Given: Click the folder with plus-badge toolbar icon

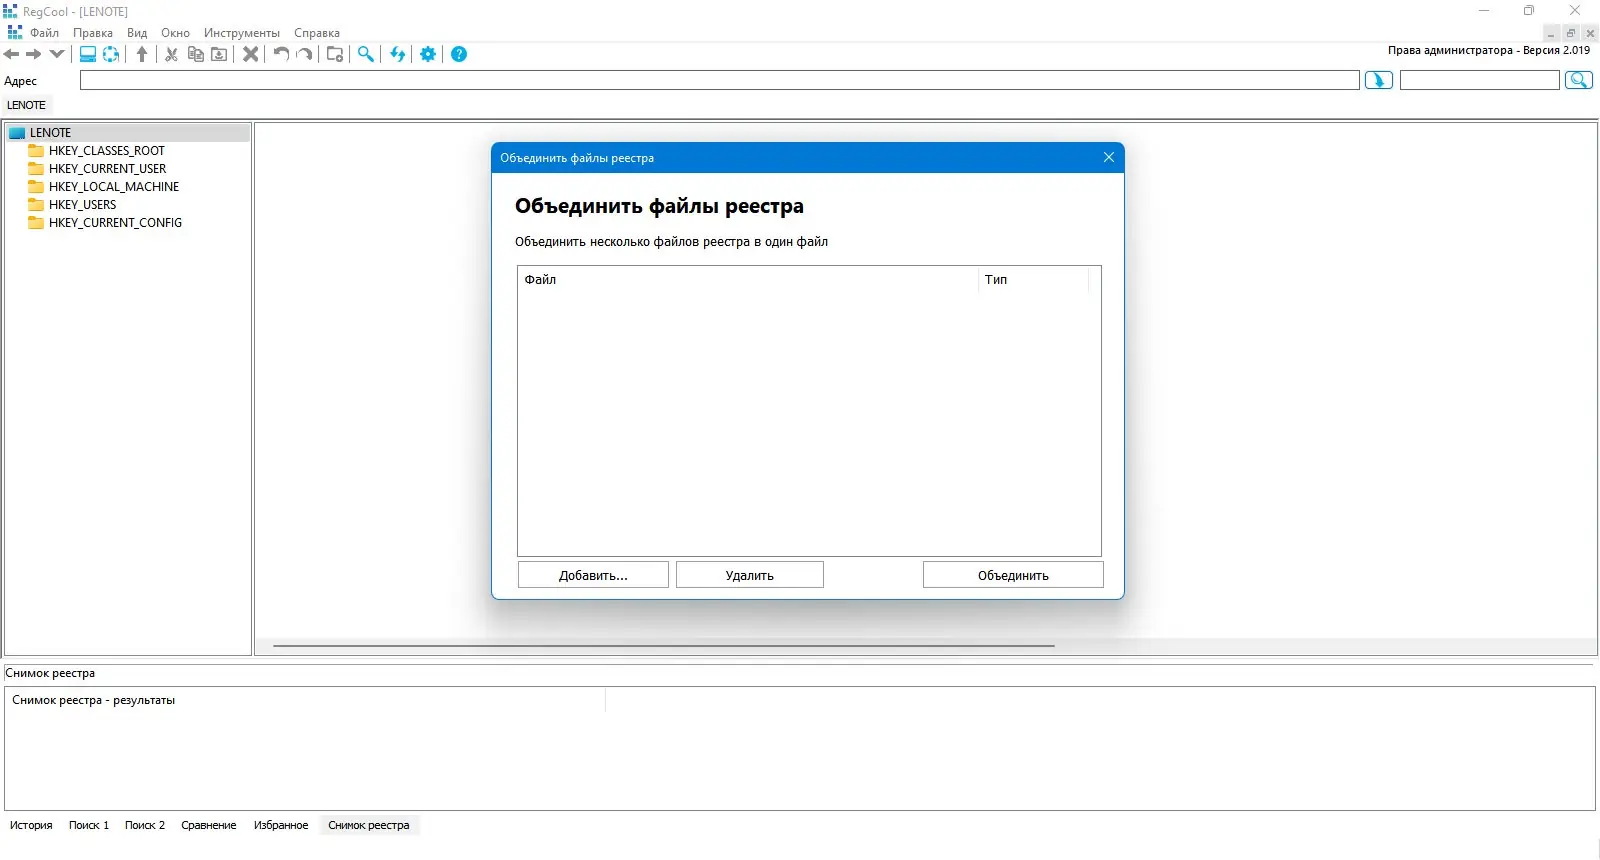Looking at the screenshot, I should [335, 54].
